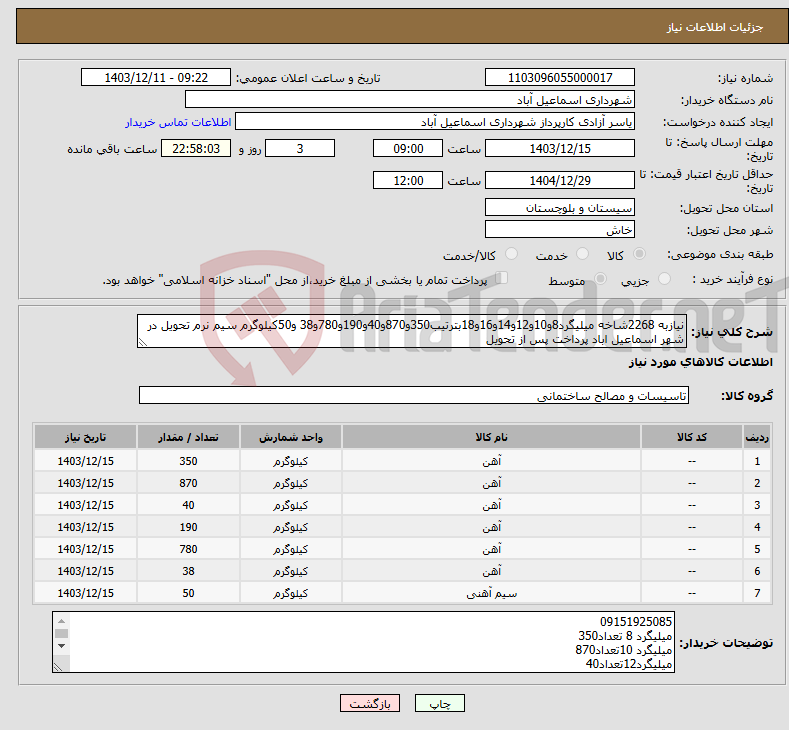Click the آهن item name in row 1
The width and height of the screenshot is (789, 730).
point(492,461)
